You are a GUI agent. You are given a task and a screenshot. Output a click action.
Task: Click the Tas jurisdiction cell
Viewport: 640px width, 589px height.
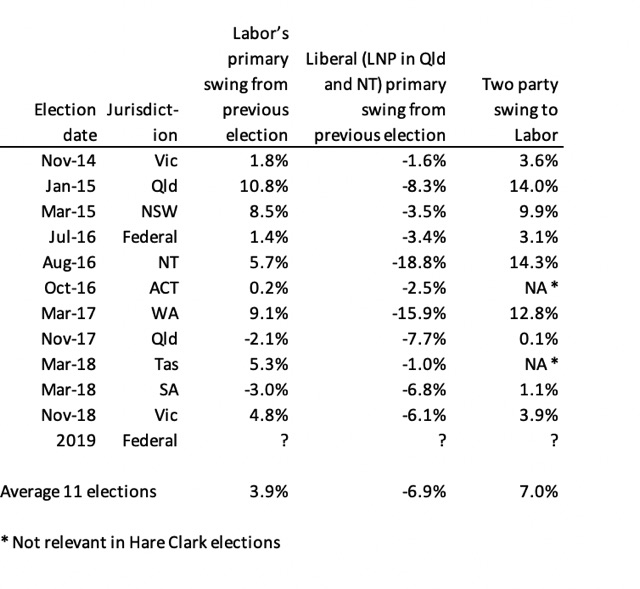163,364
